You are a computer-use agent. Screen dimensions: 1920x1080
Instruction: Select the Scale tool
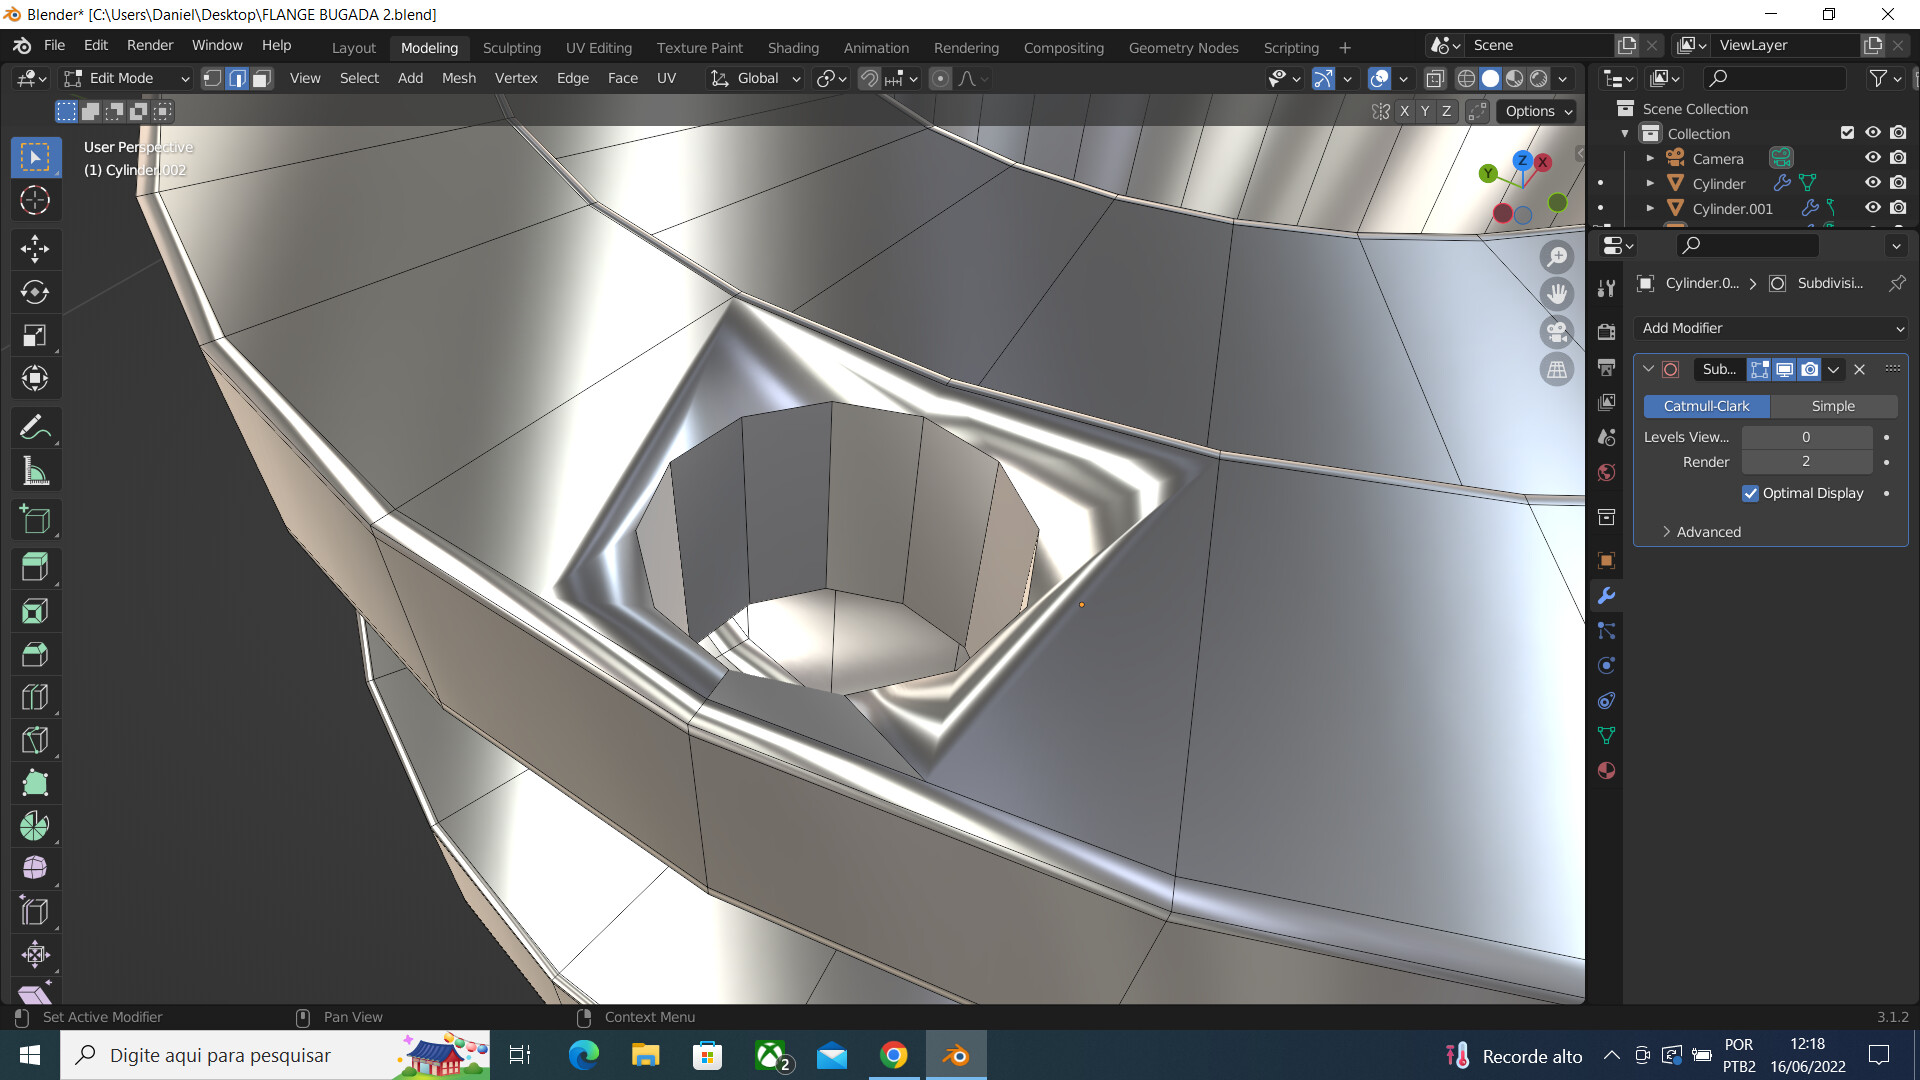[35, 336]
